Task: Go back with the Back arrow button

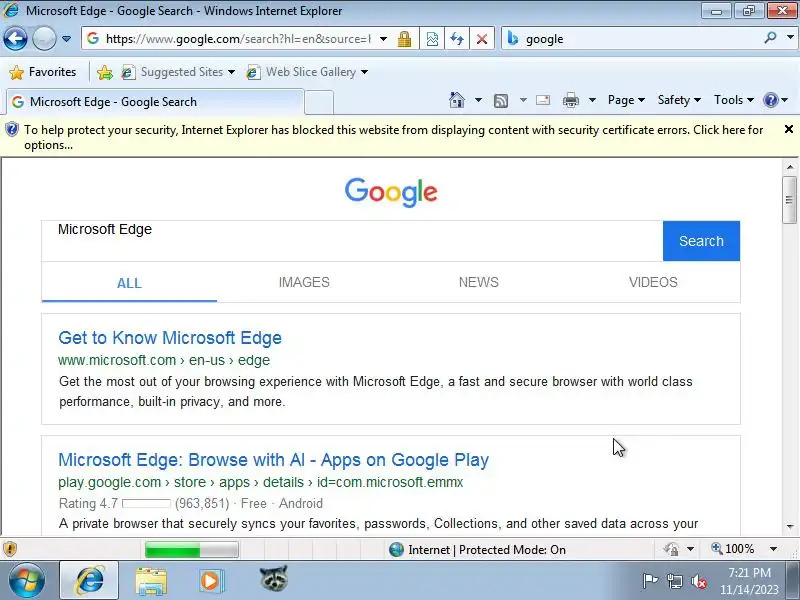Action: [15, 38]
